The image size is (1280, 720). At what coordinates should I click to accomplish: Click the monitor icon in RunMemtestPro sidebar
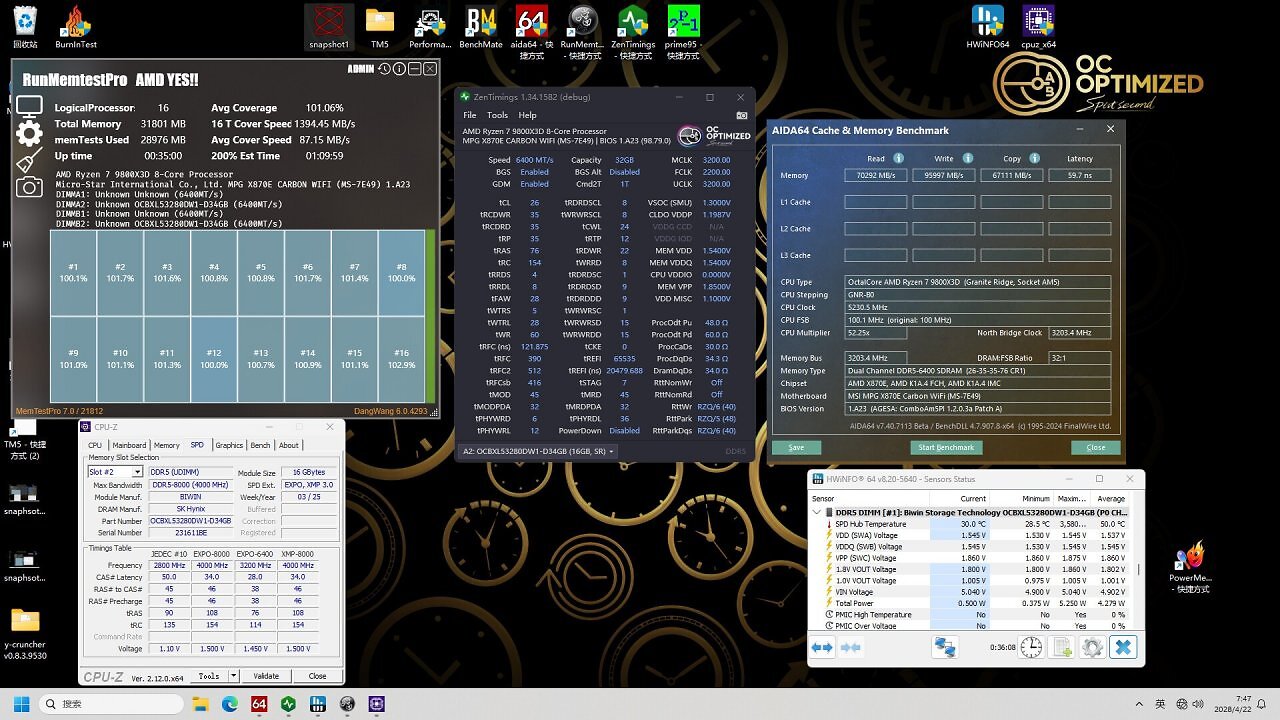(x=29, y=107)
